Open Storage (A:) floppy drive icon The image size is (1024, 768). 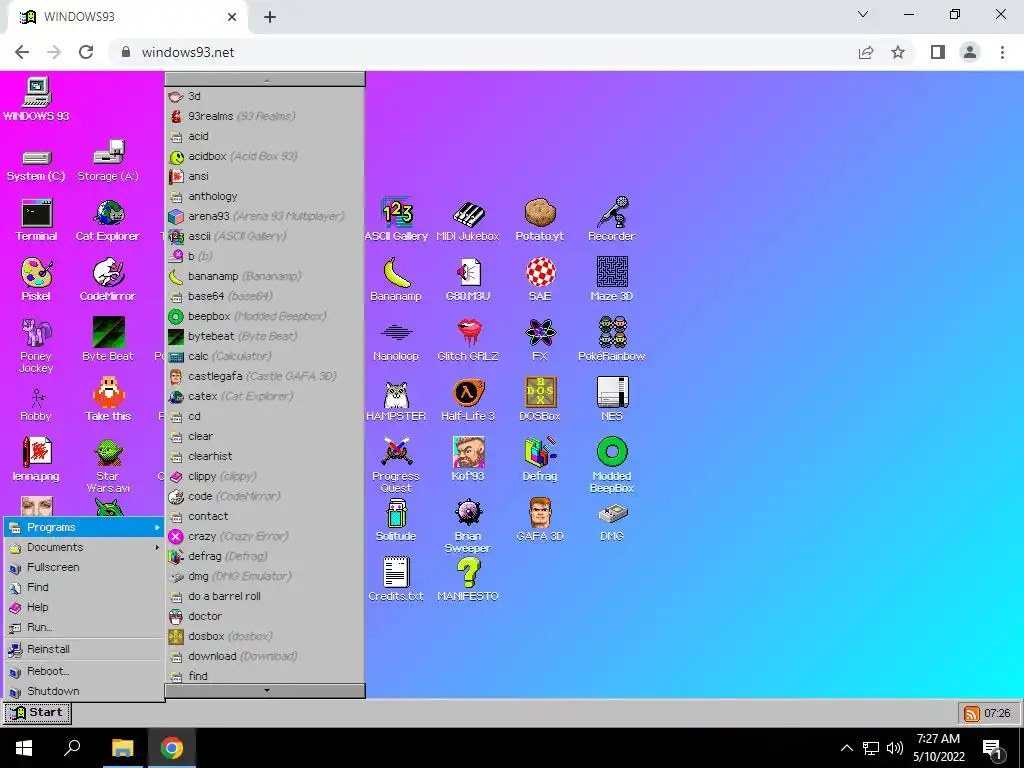108,161
